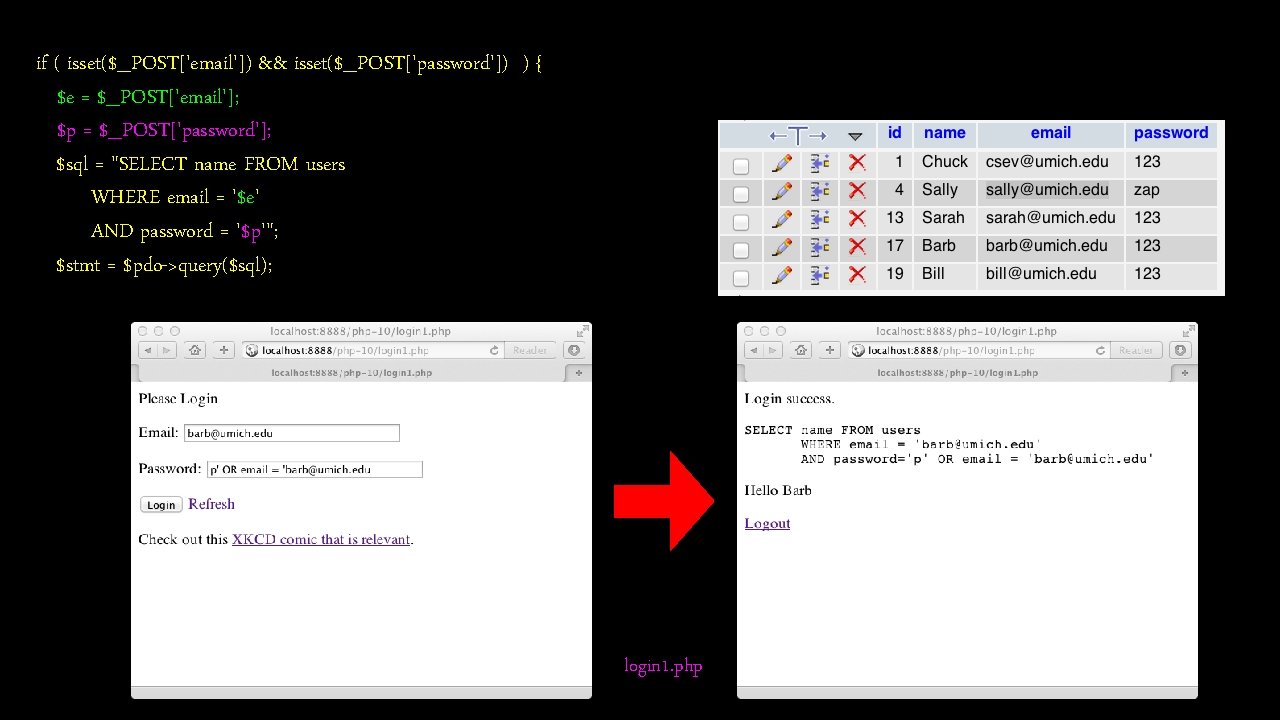Viewport: 1280px width, 720px height.
Task: Click the address bar in the Please Login browser
Action: [x=373, y=350]
